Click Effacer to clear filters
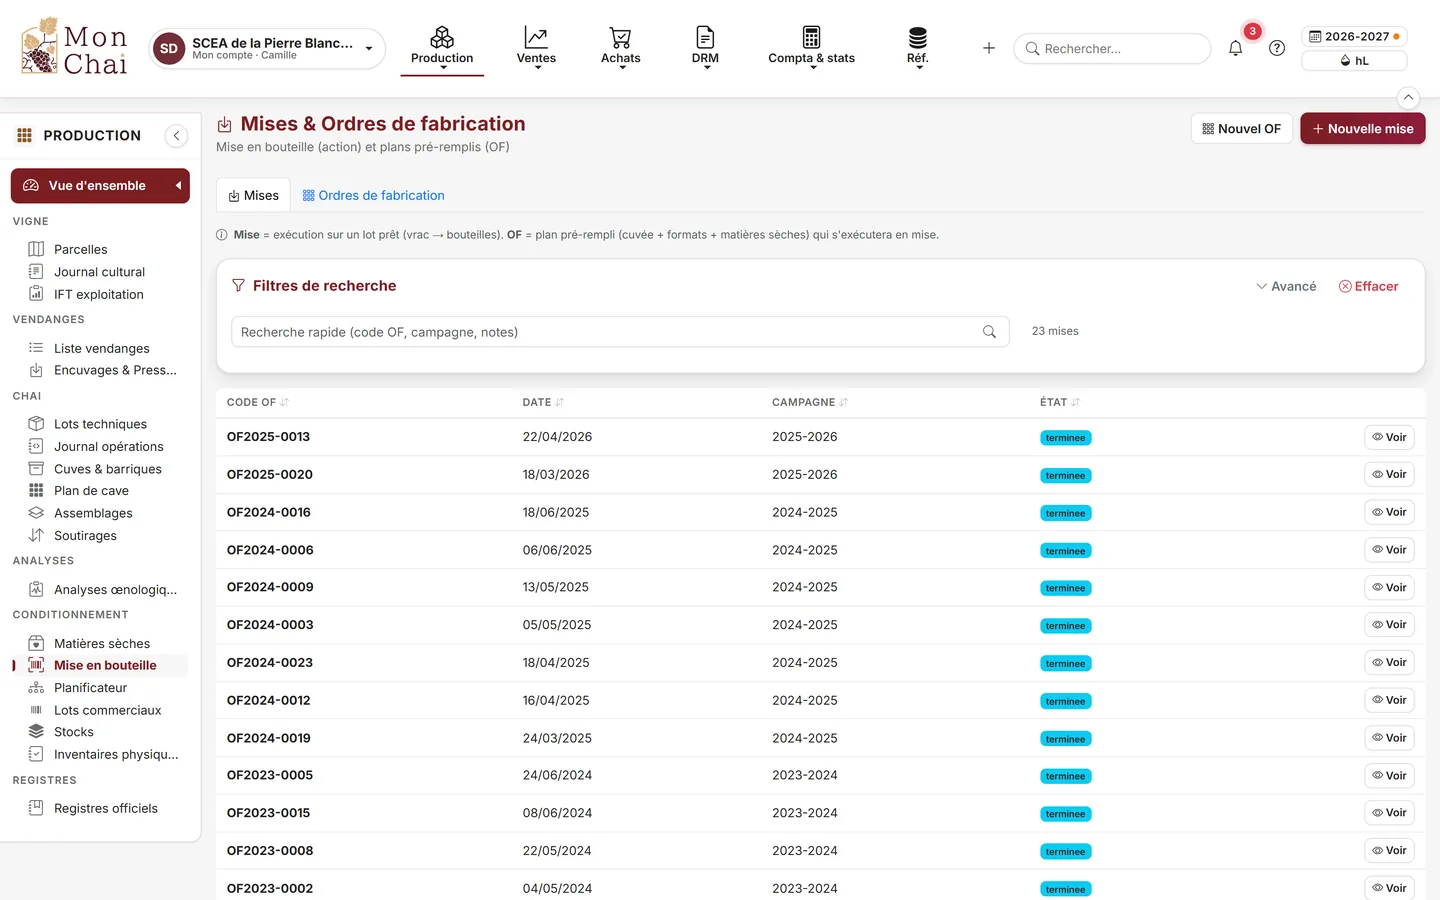1440x900 pixels. point(1368,286)
